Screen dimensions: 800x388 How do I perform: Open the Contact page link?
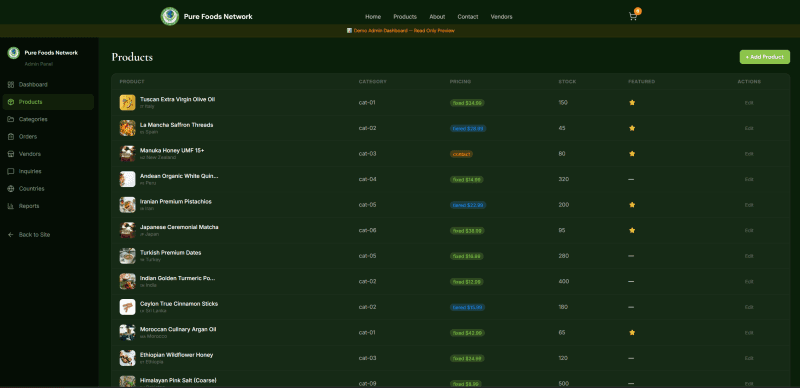pos(468,16)
